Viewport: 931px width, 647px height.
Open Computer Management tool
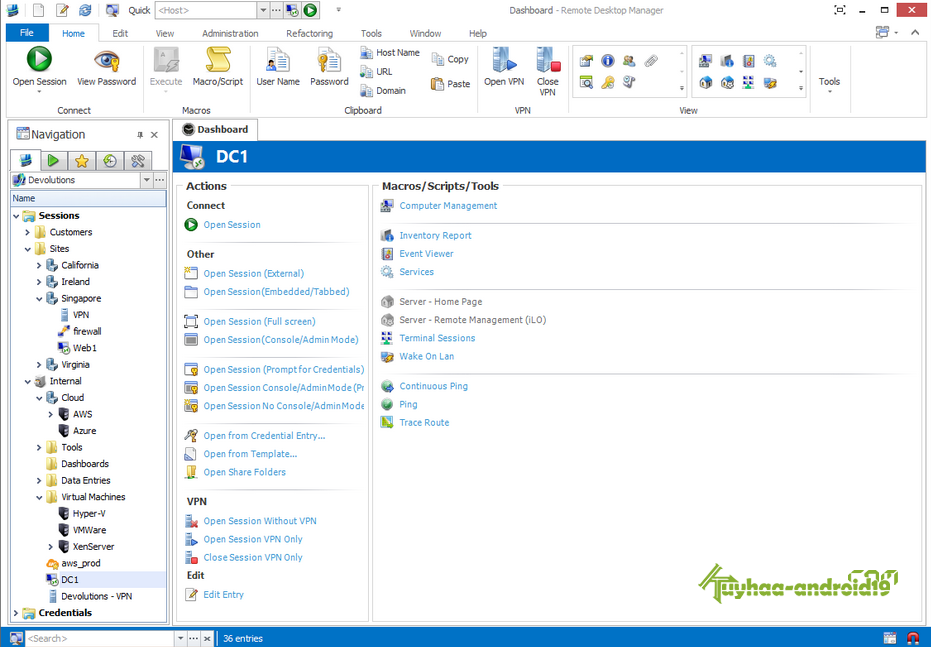448,206
